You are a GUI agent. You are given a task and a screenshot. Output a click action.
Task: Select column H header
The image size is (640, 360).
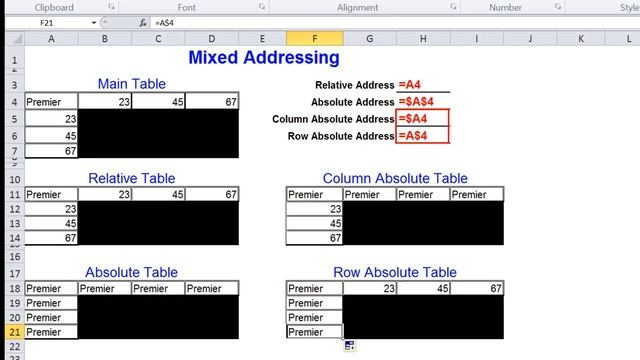point(423,39)
